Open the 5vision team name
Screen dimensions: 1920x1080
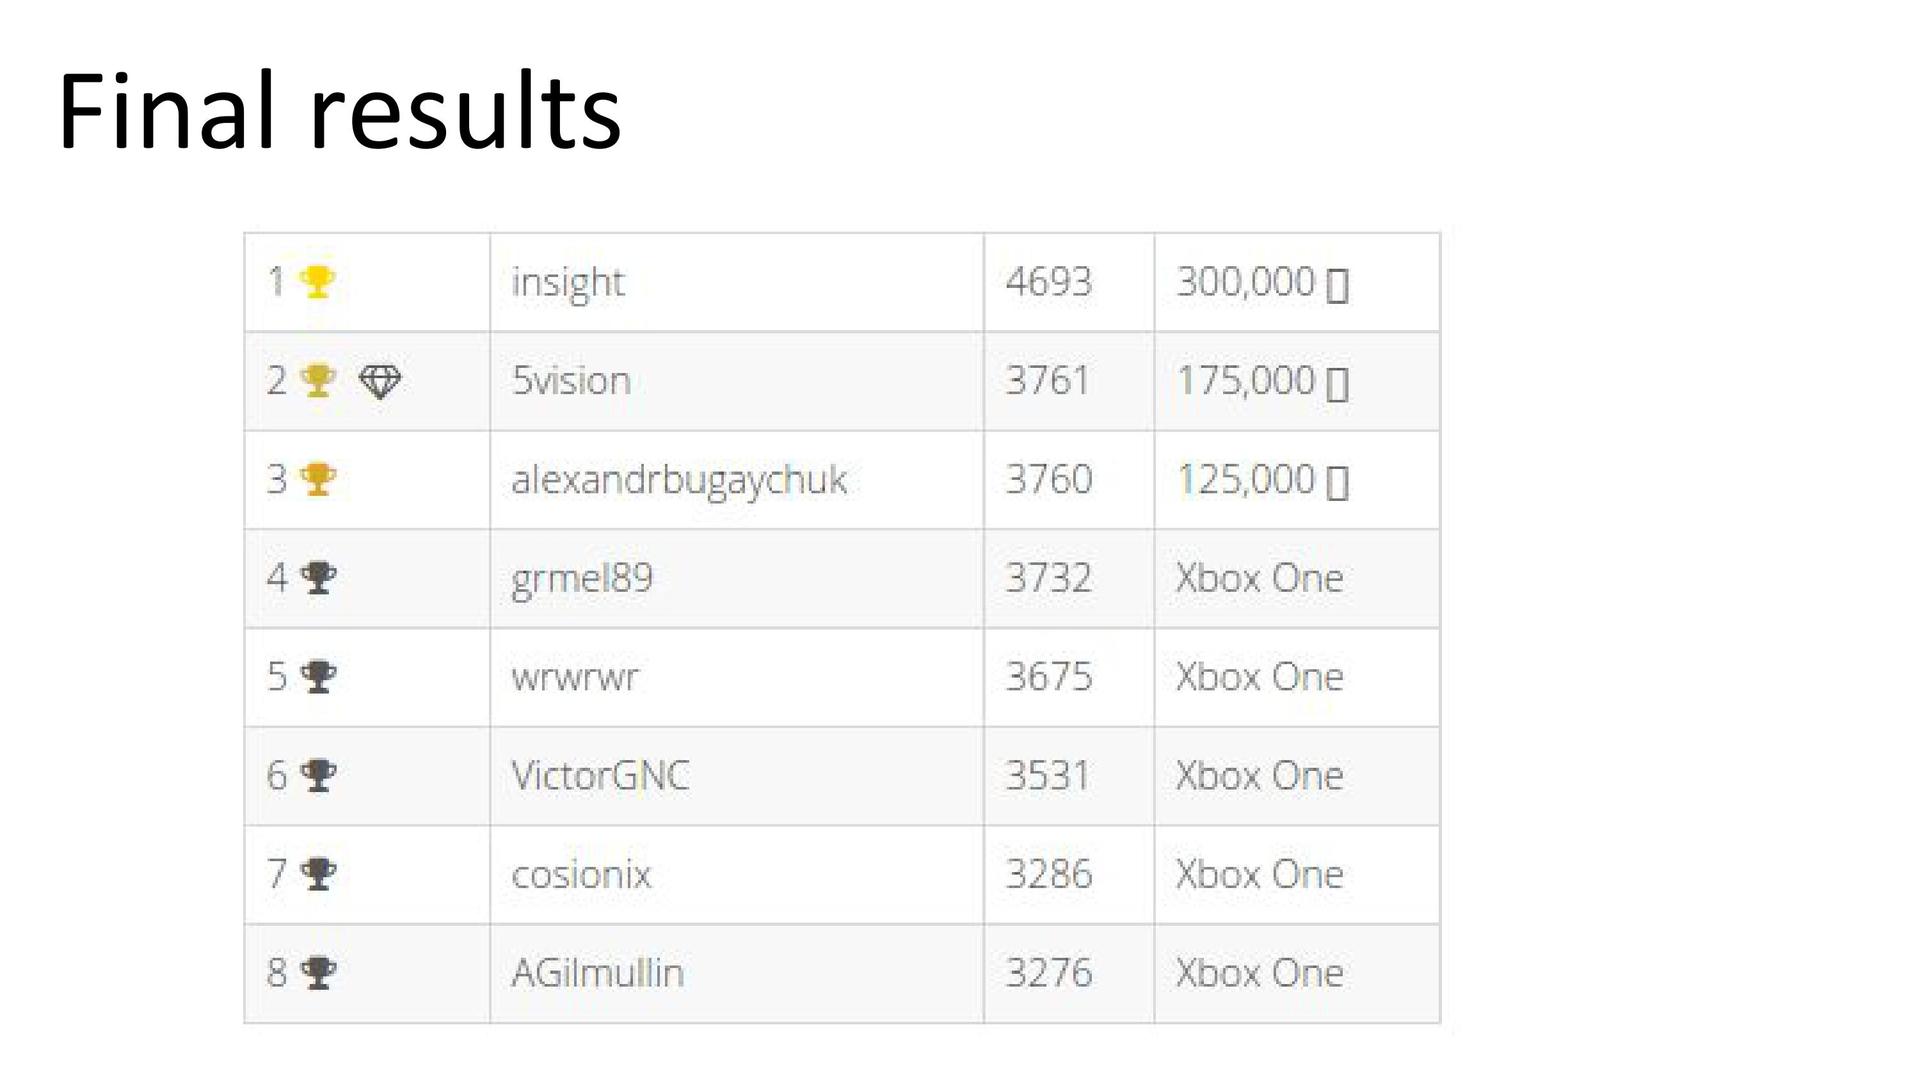(x=571, y=381)
